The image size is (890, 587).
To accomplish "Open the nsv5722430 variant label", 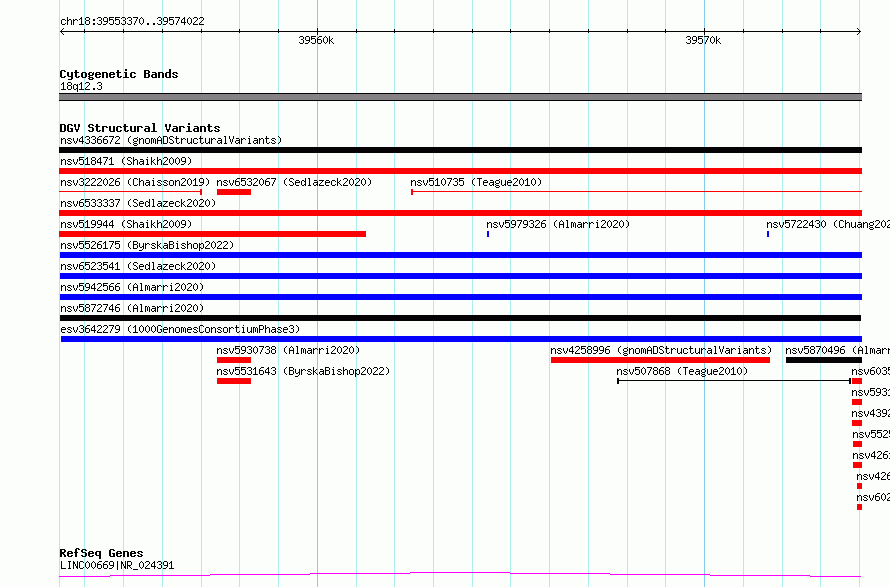I will point(828,224).
